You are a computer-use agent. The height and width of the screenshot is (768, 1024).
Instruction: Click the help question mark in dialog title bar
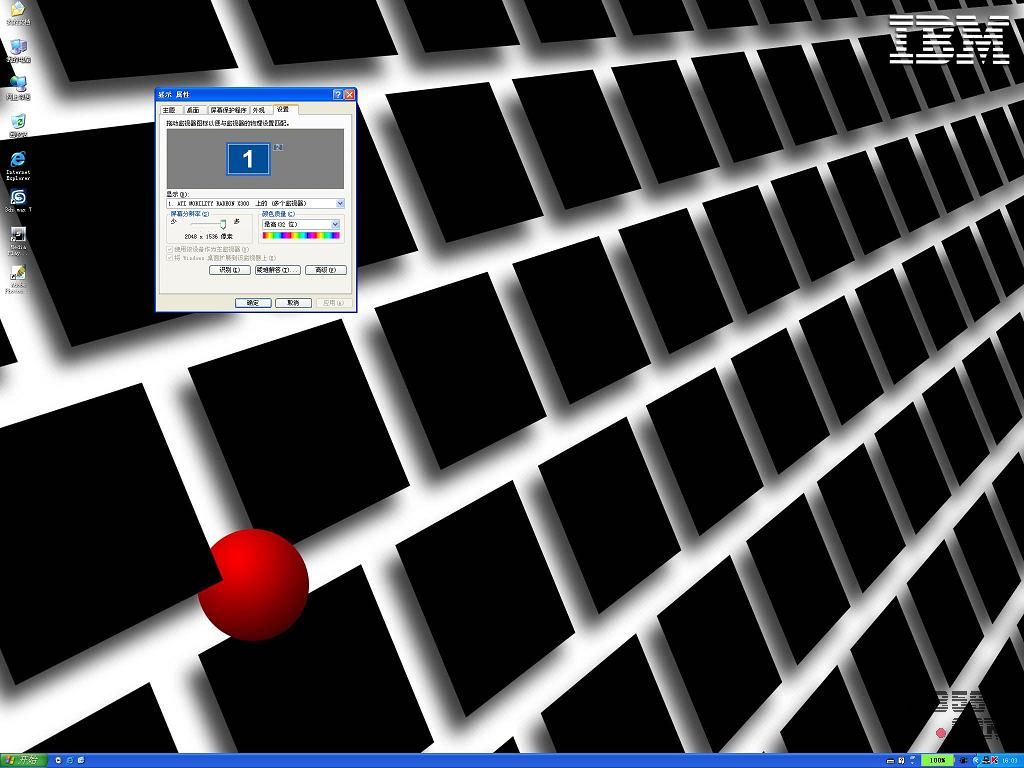[x=338, y=95]
